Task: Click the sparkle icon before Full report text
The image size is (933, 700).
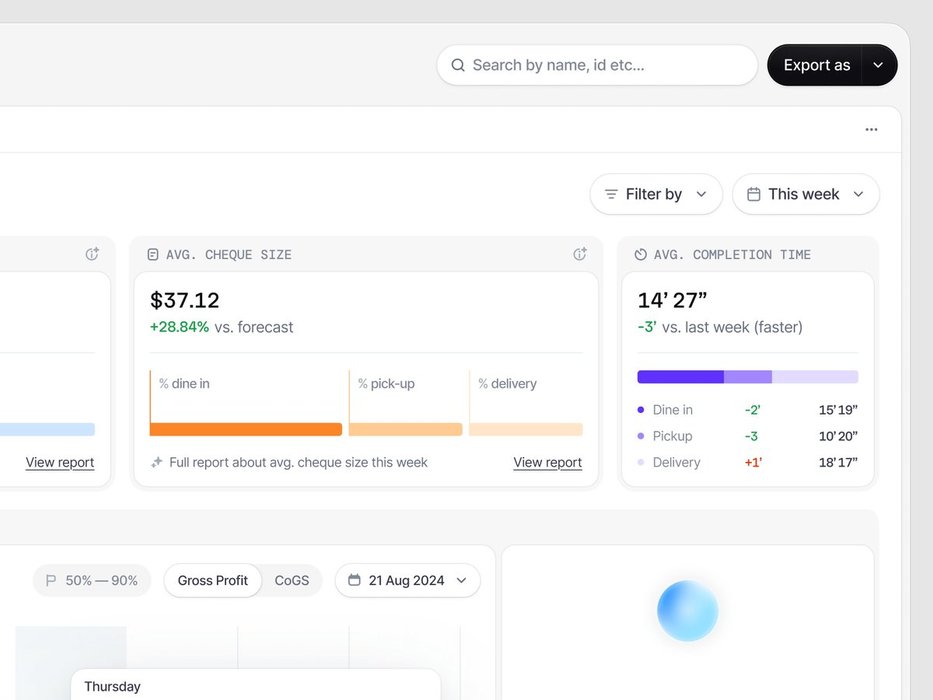Action: pyautogui.click(x=156, y=462)
